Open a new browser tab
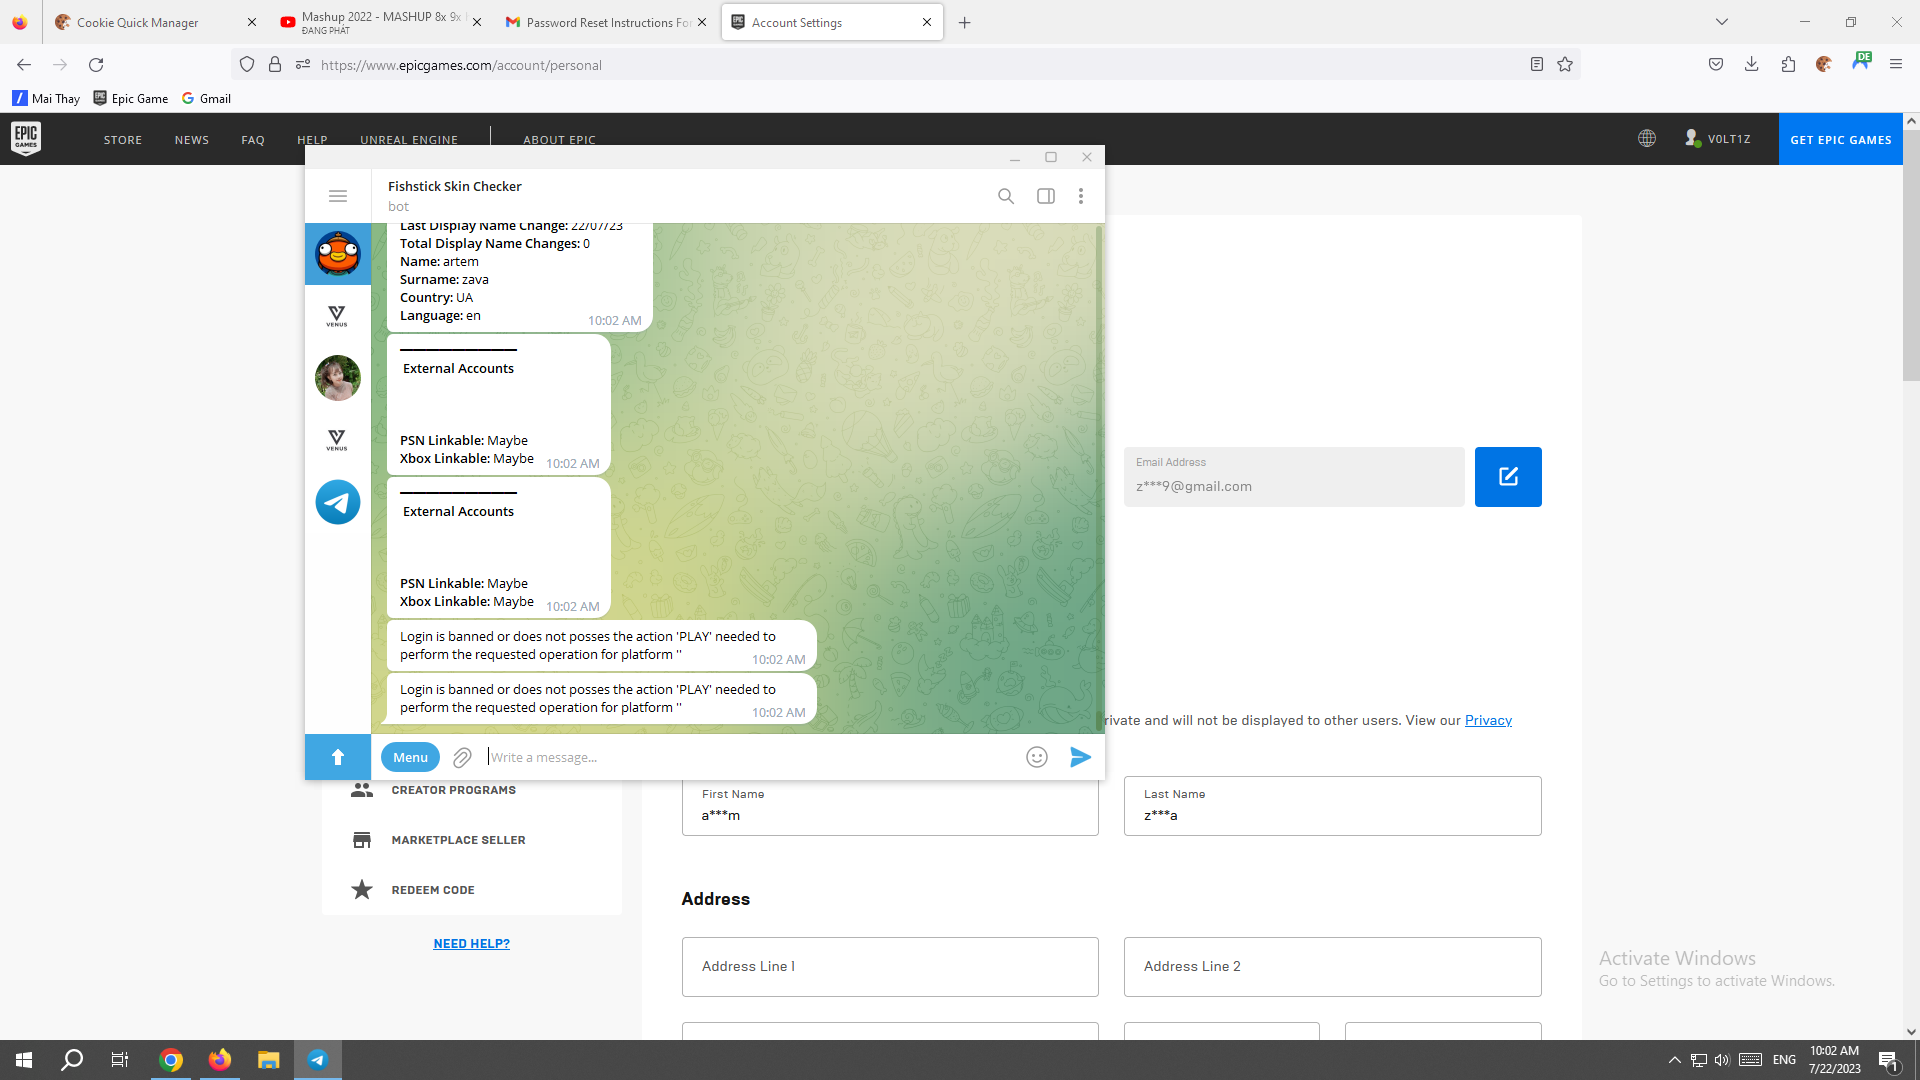The height and width of the screenshot is (1080, 1920). click(964, 22)
